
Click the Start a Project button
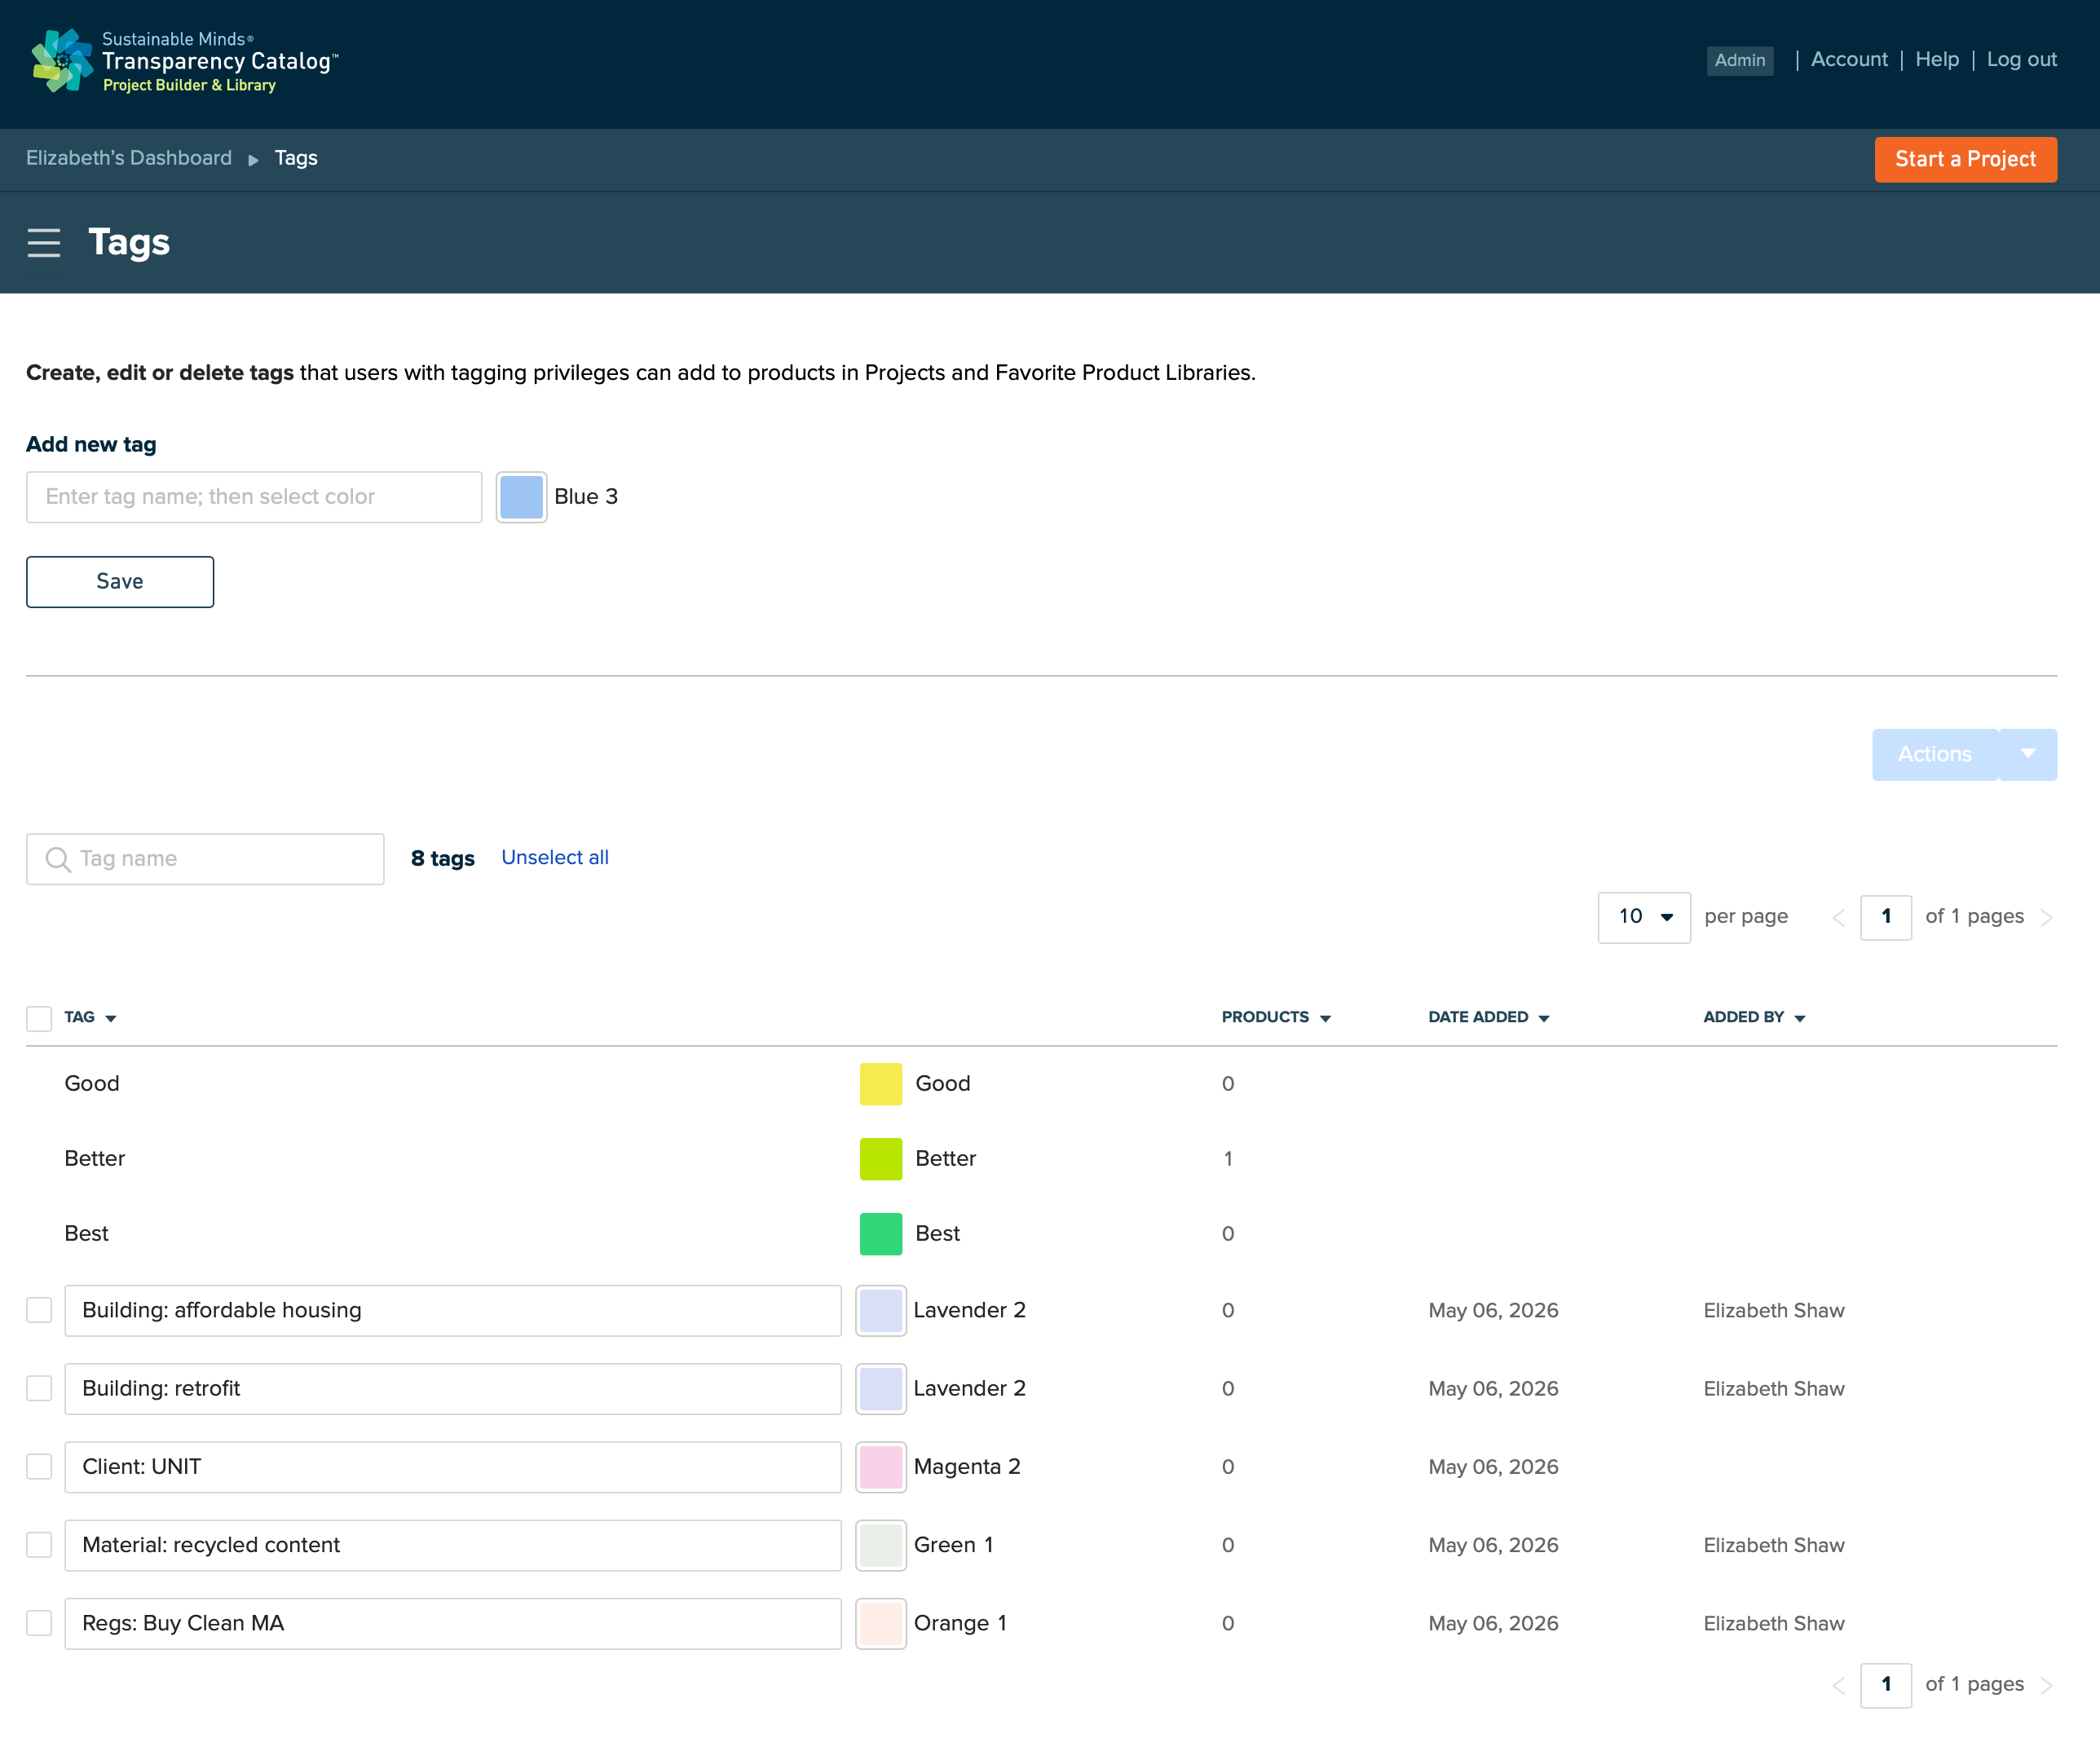tap(1965, 159)
